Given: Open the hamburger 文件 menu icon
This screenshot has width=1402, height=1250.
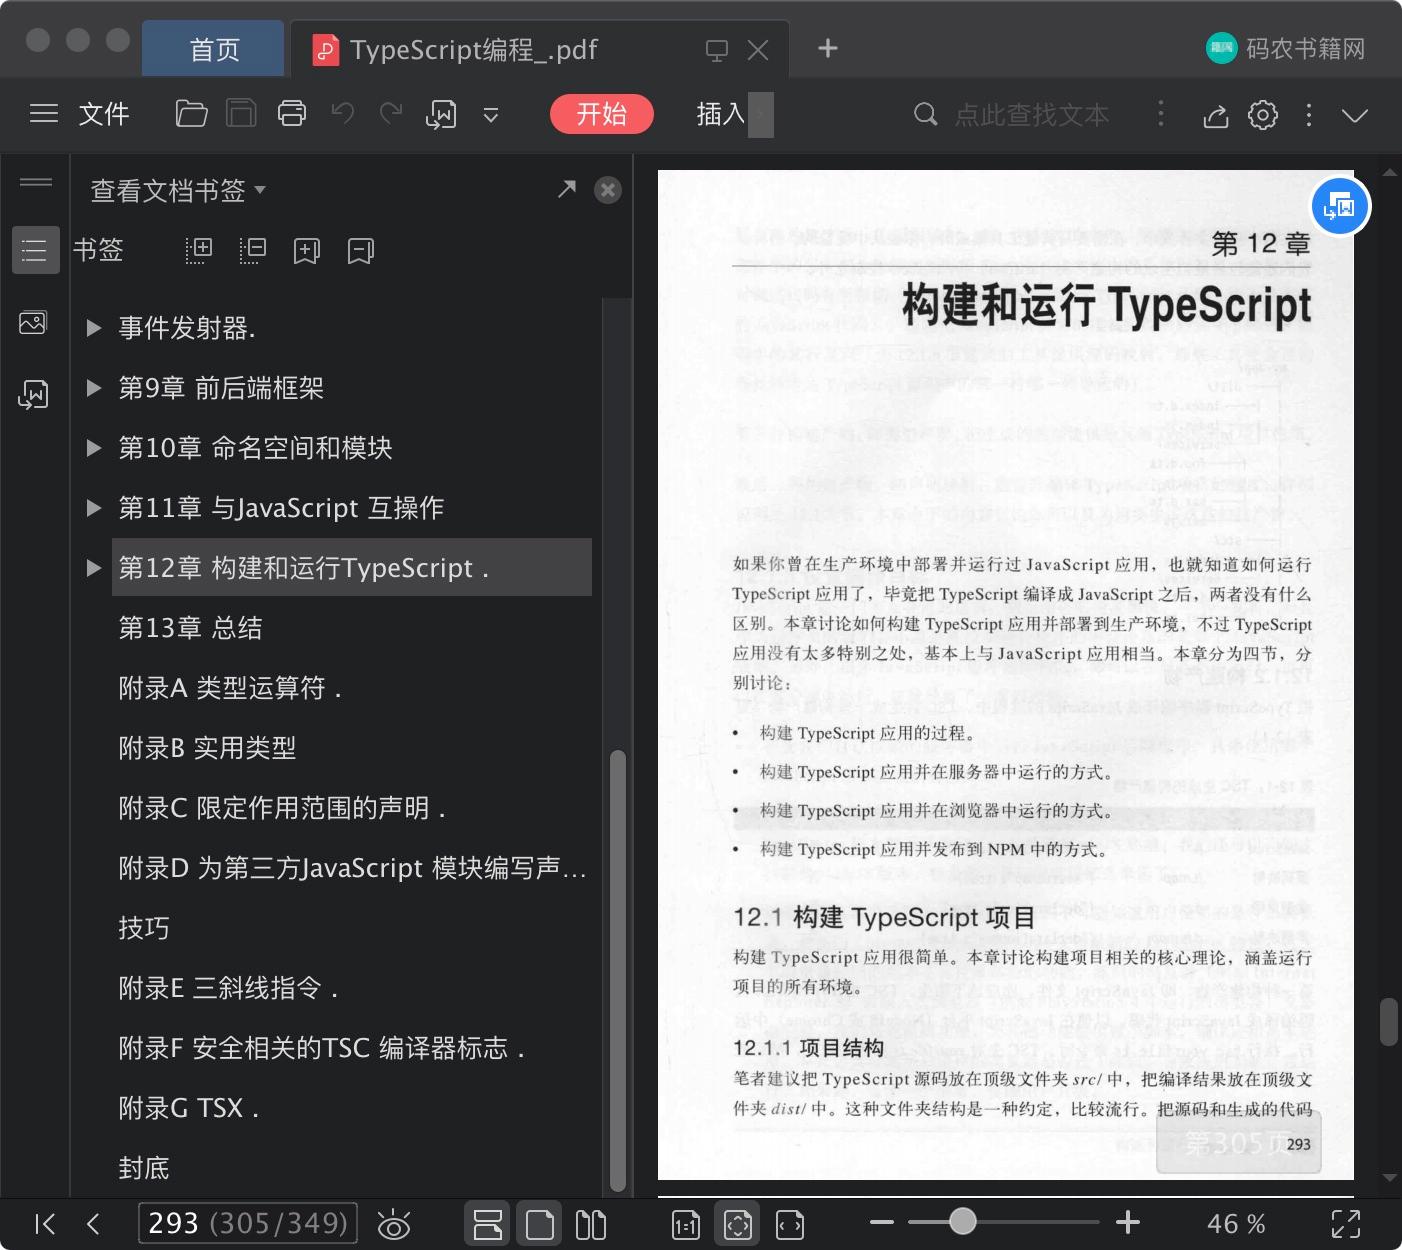Looking at the screenshot, I should (x=44, y=114).
